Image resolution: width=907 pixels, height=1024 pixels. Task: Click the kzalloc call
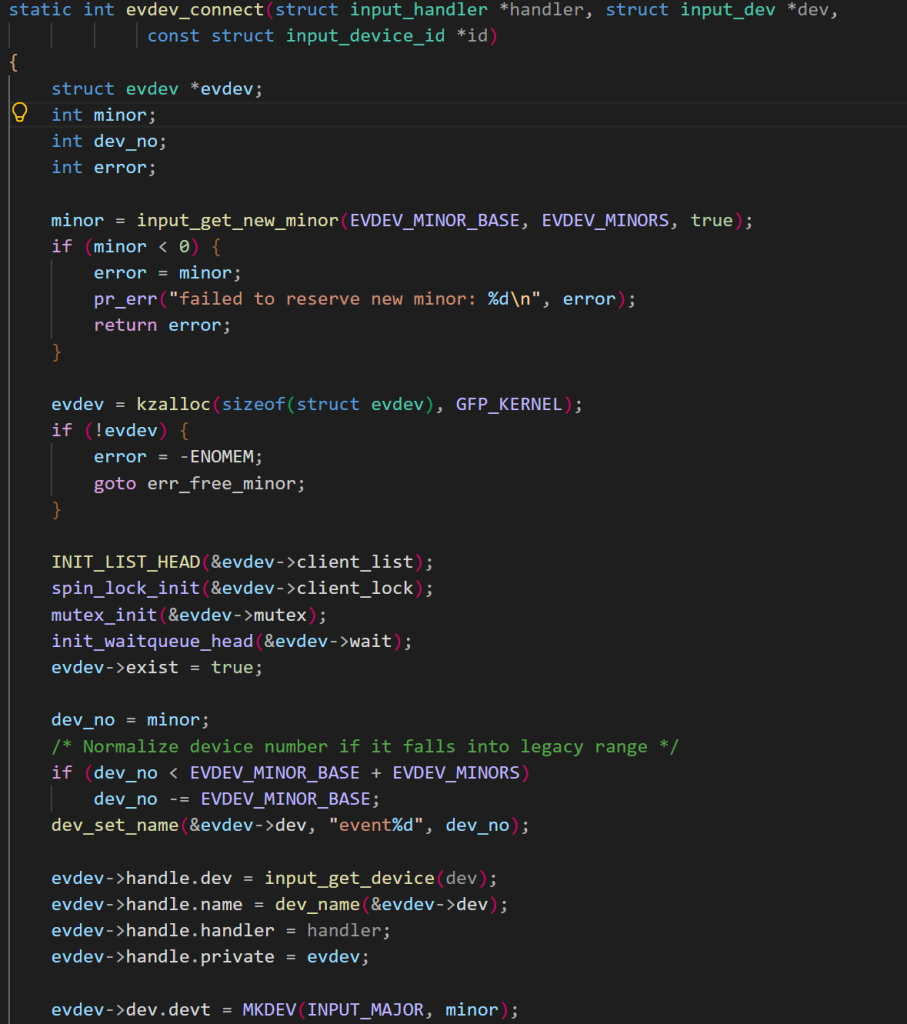tap(173, 404)
